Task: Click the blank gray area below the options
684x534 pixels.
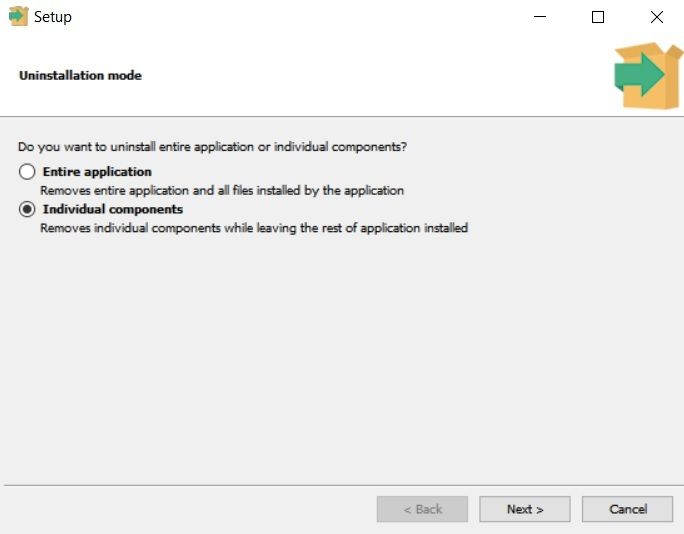Action: pos(340,360)
